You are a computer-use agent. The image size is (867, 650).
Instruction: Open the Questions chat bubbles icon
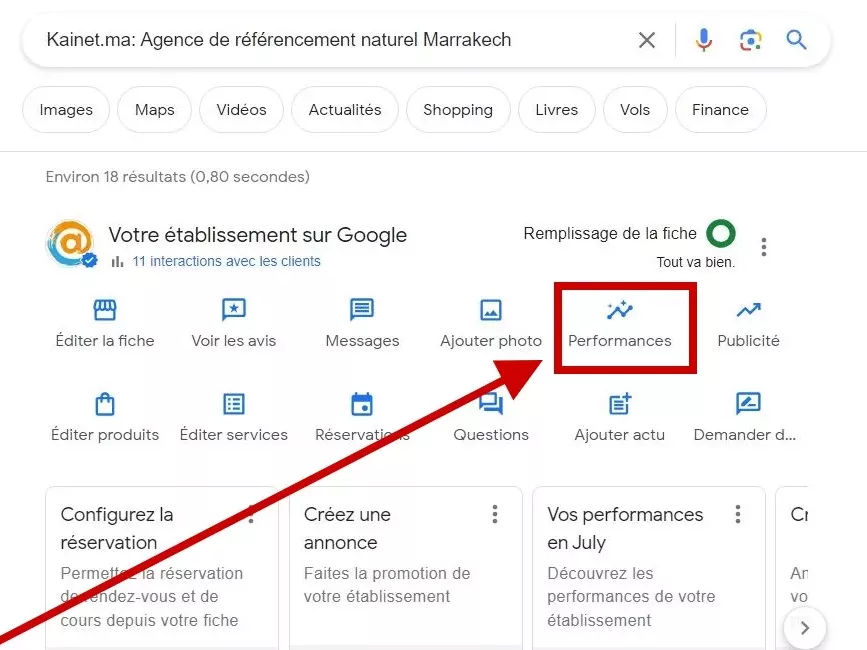(x=490, y=404)
